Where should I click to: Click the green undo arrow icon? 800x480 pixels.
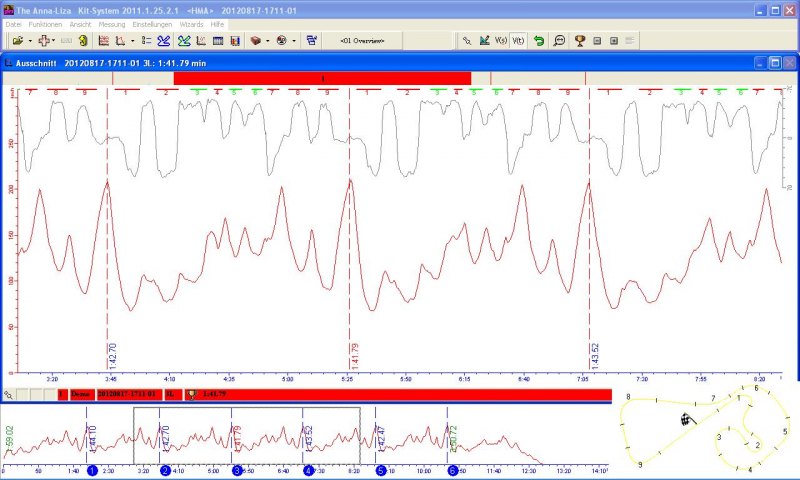click(x=539, y=41)
